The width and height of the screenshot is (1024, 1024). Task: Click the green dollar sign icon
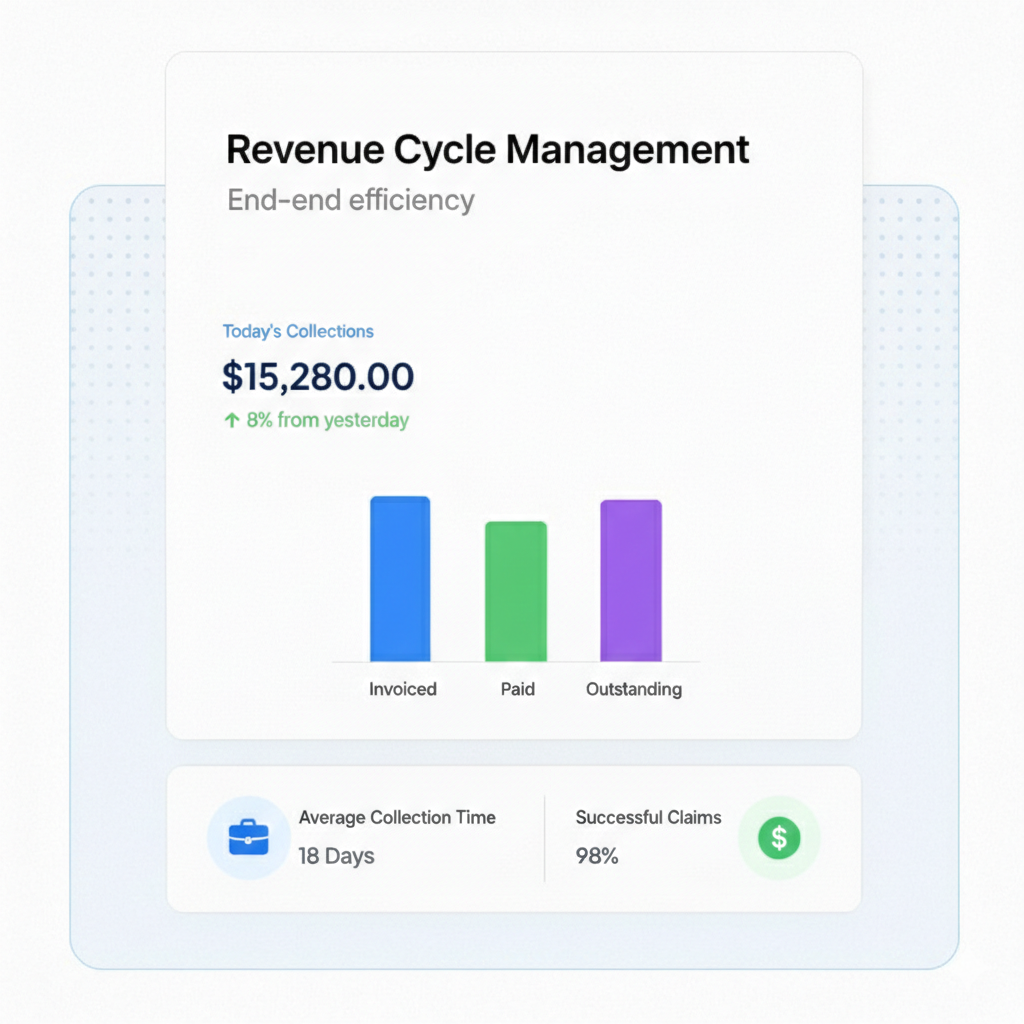pyautogui.click(x=779, y=838)
